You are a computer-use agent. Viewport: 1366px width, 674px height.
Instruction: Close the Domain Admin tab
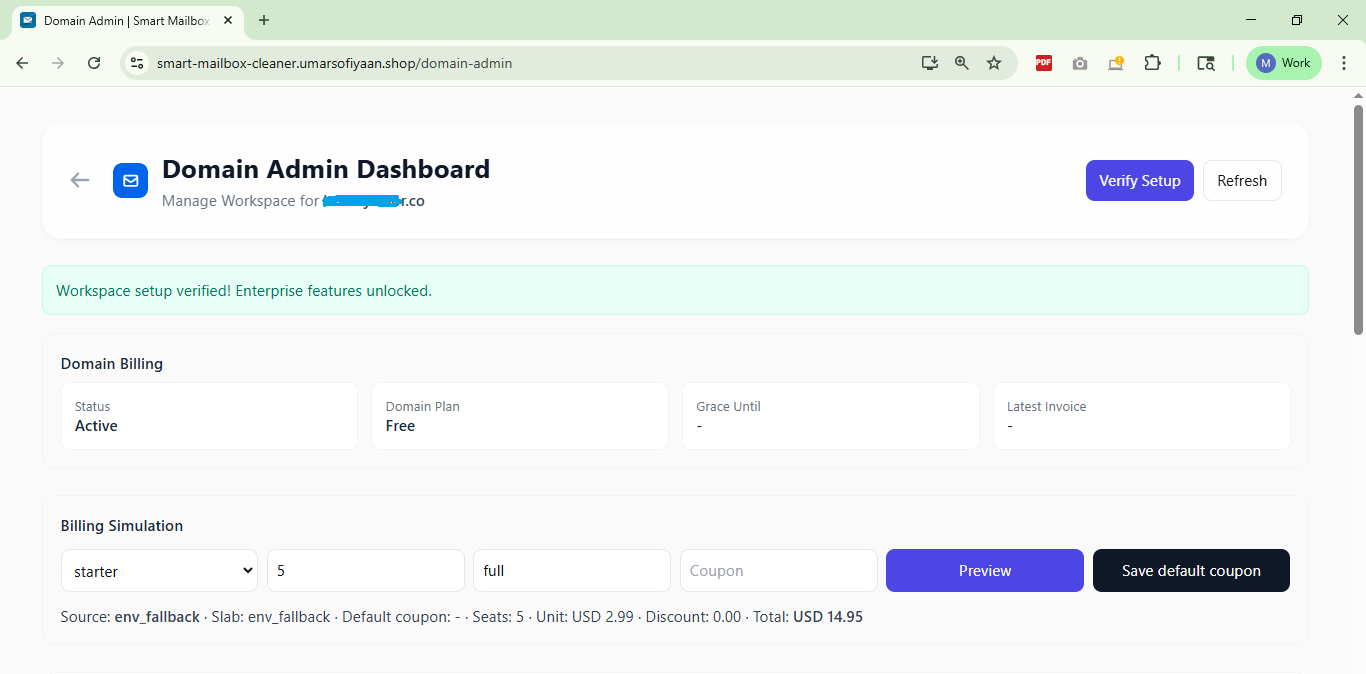point(227,20)
